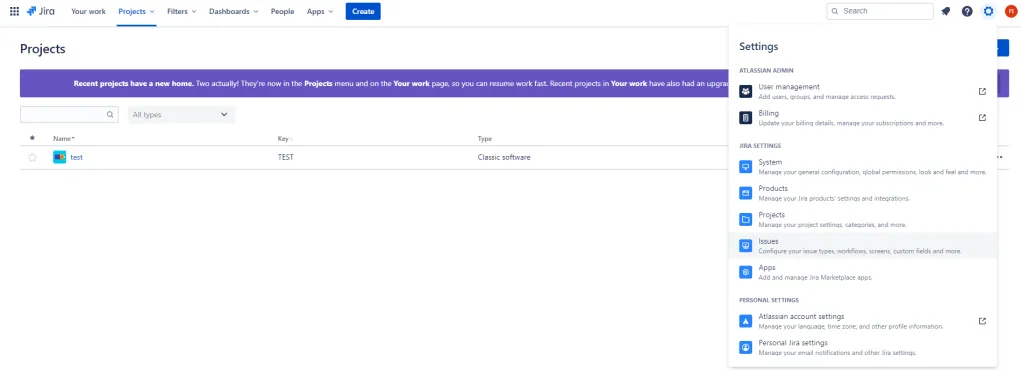
Task: Click the Personal Jira settings icon
Action: 746,347
